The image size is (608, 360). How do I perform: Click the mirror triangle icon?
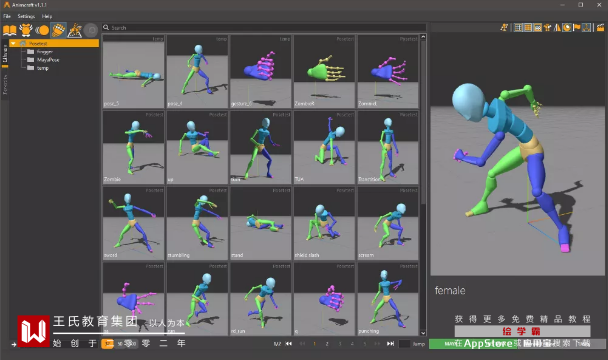coord(557,27)
